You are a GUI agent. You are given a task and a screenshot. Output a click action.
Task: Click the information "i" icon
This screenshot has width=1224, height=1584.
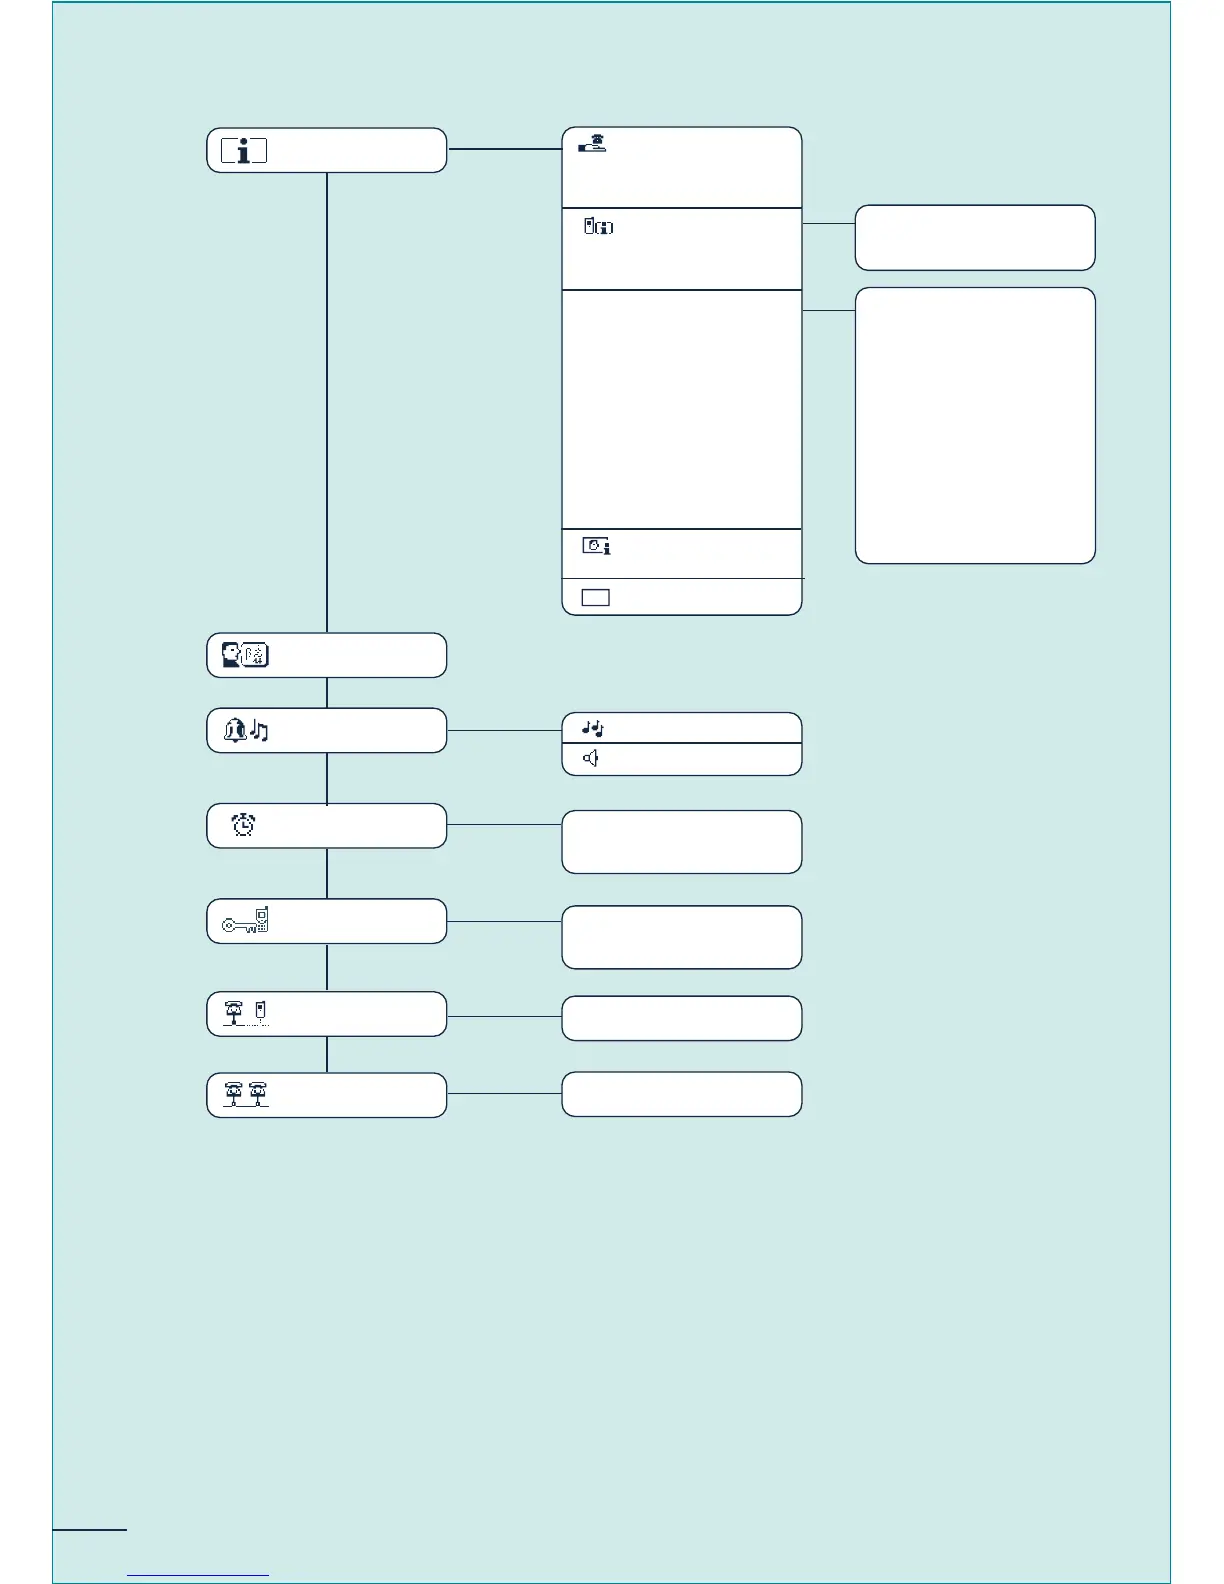(x=244, y=151)
